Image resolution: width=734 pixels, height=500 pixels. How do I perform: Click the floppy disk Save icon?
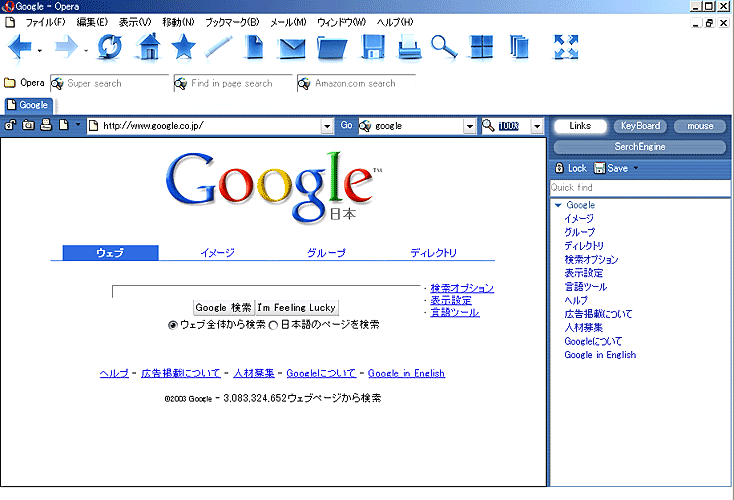click(373, 47)
